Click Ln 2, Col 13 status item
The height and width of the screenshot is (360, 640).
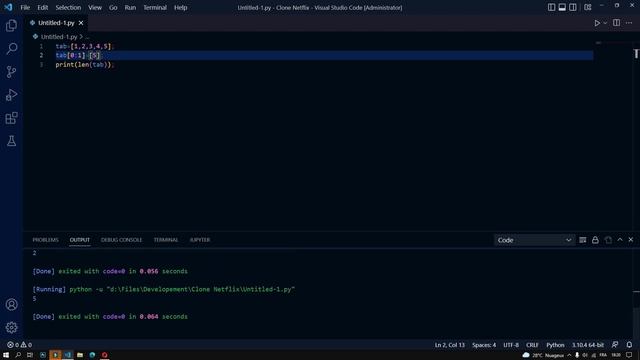(x=449, y=345)
